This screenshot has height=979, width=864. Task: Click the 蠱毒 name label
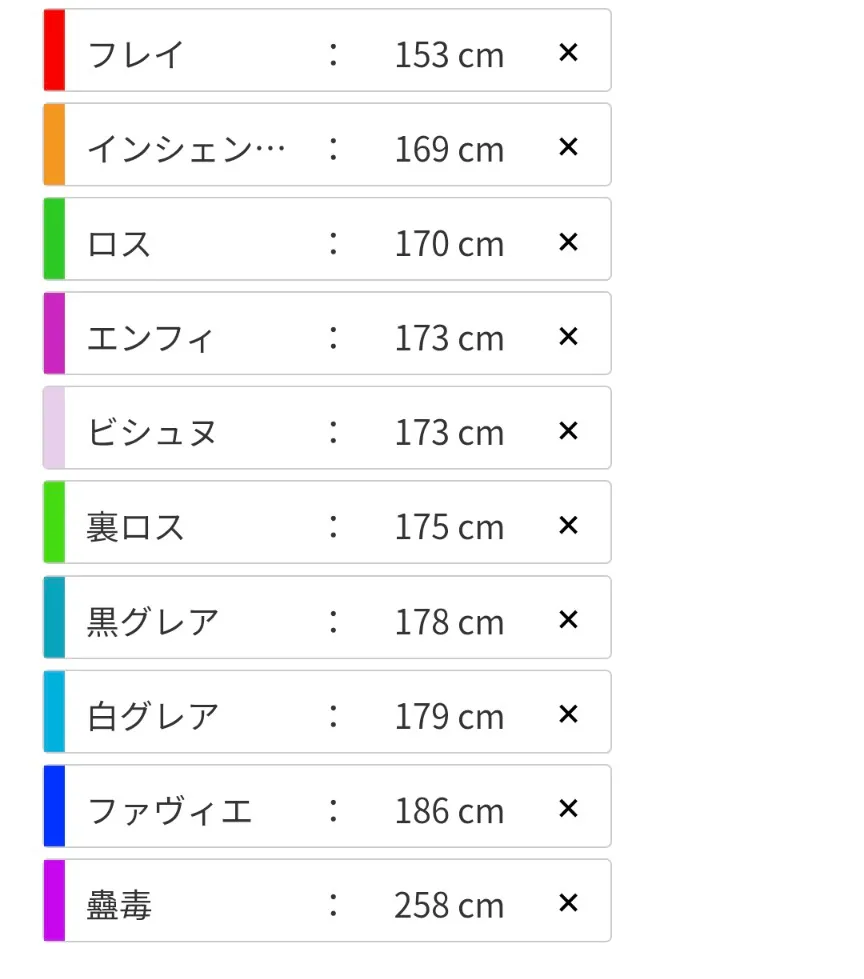[x=119, y=905]
